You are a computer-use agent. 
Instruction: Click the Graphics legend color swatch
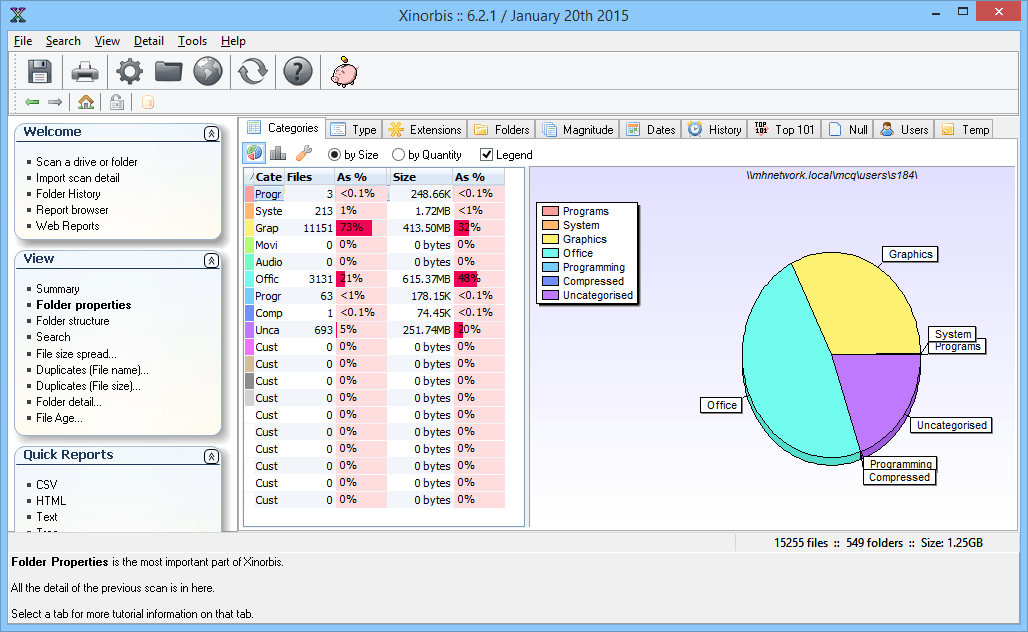pyautogui.click(x=550, y=239)
